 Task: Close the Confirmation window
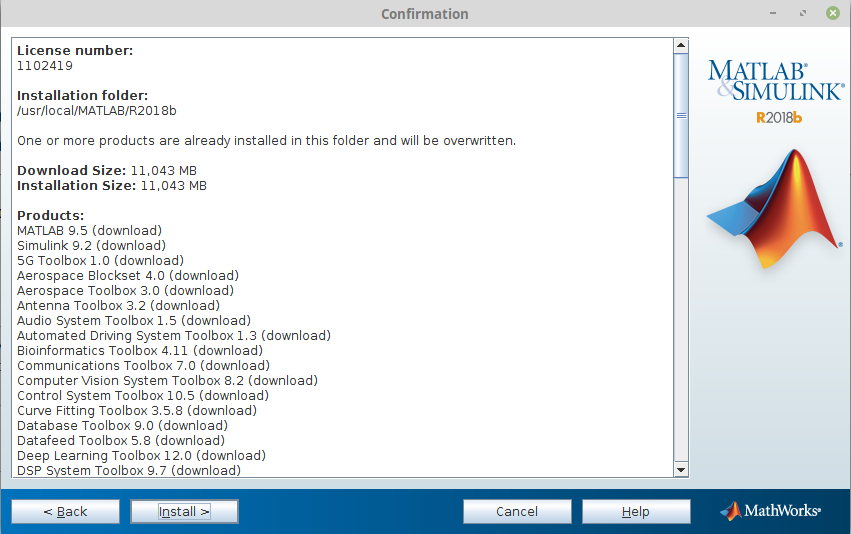(832, 14)
